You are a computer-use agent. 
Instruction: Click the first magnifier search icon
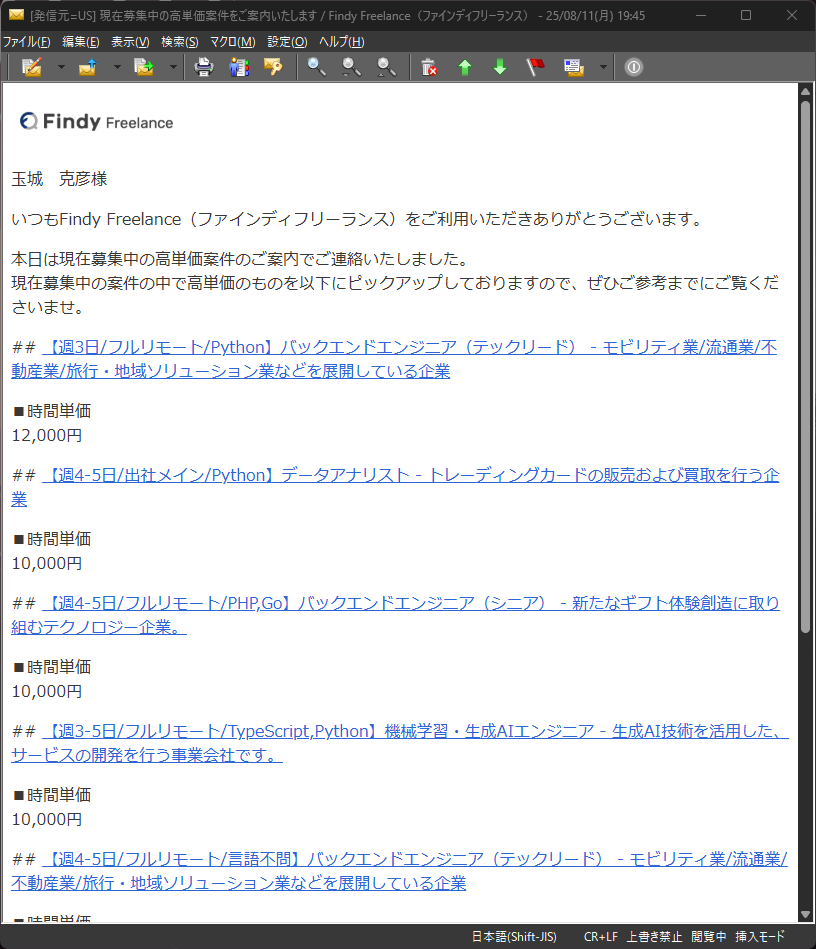316,67
